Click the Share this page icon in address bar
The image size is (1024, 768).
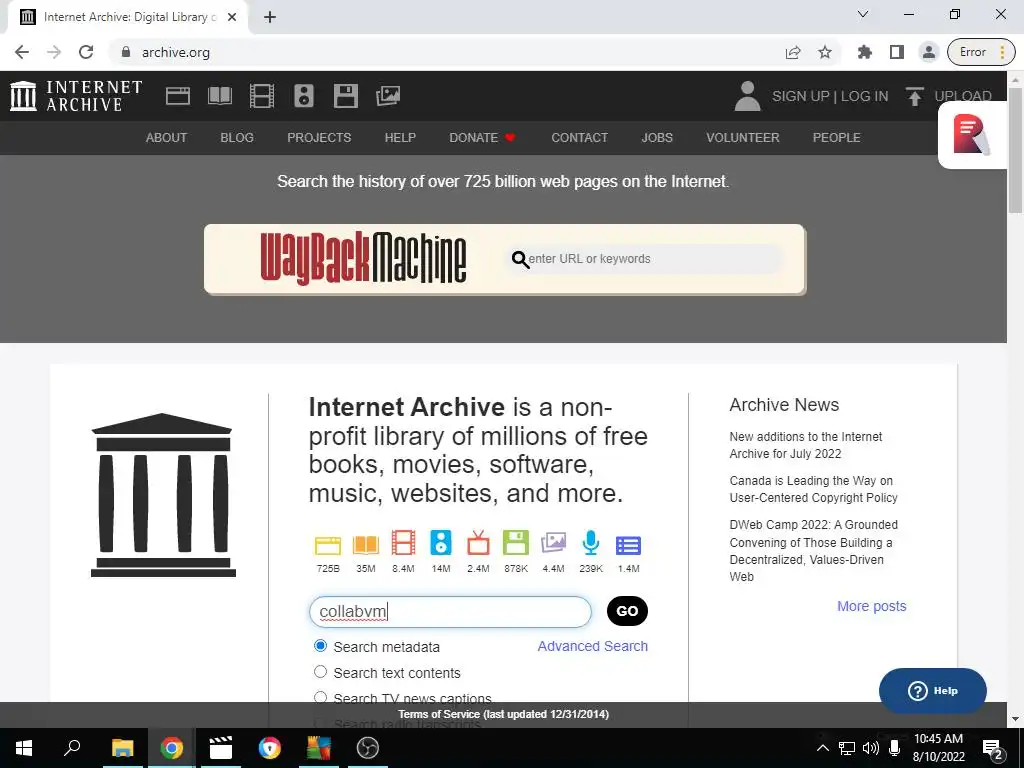[793, 52]
